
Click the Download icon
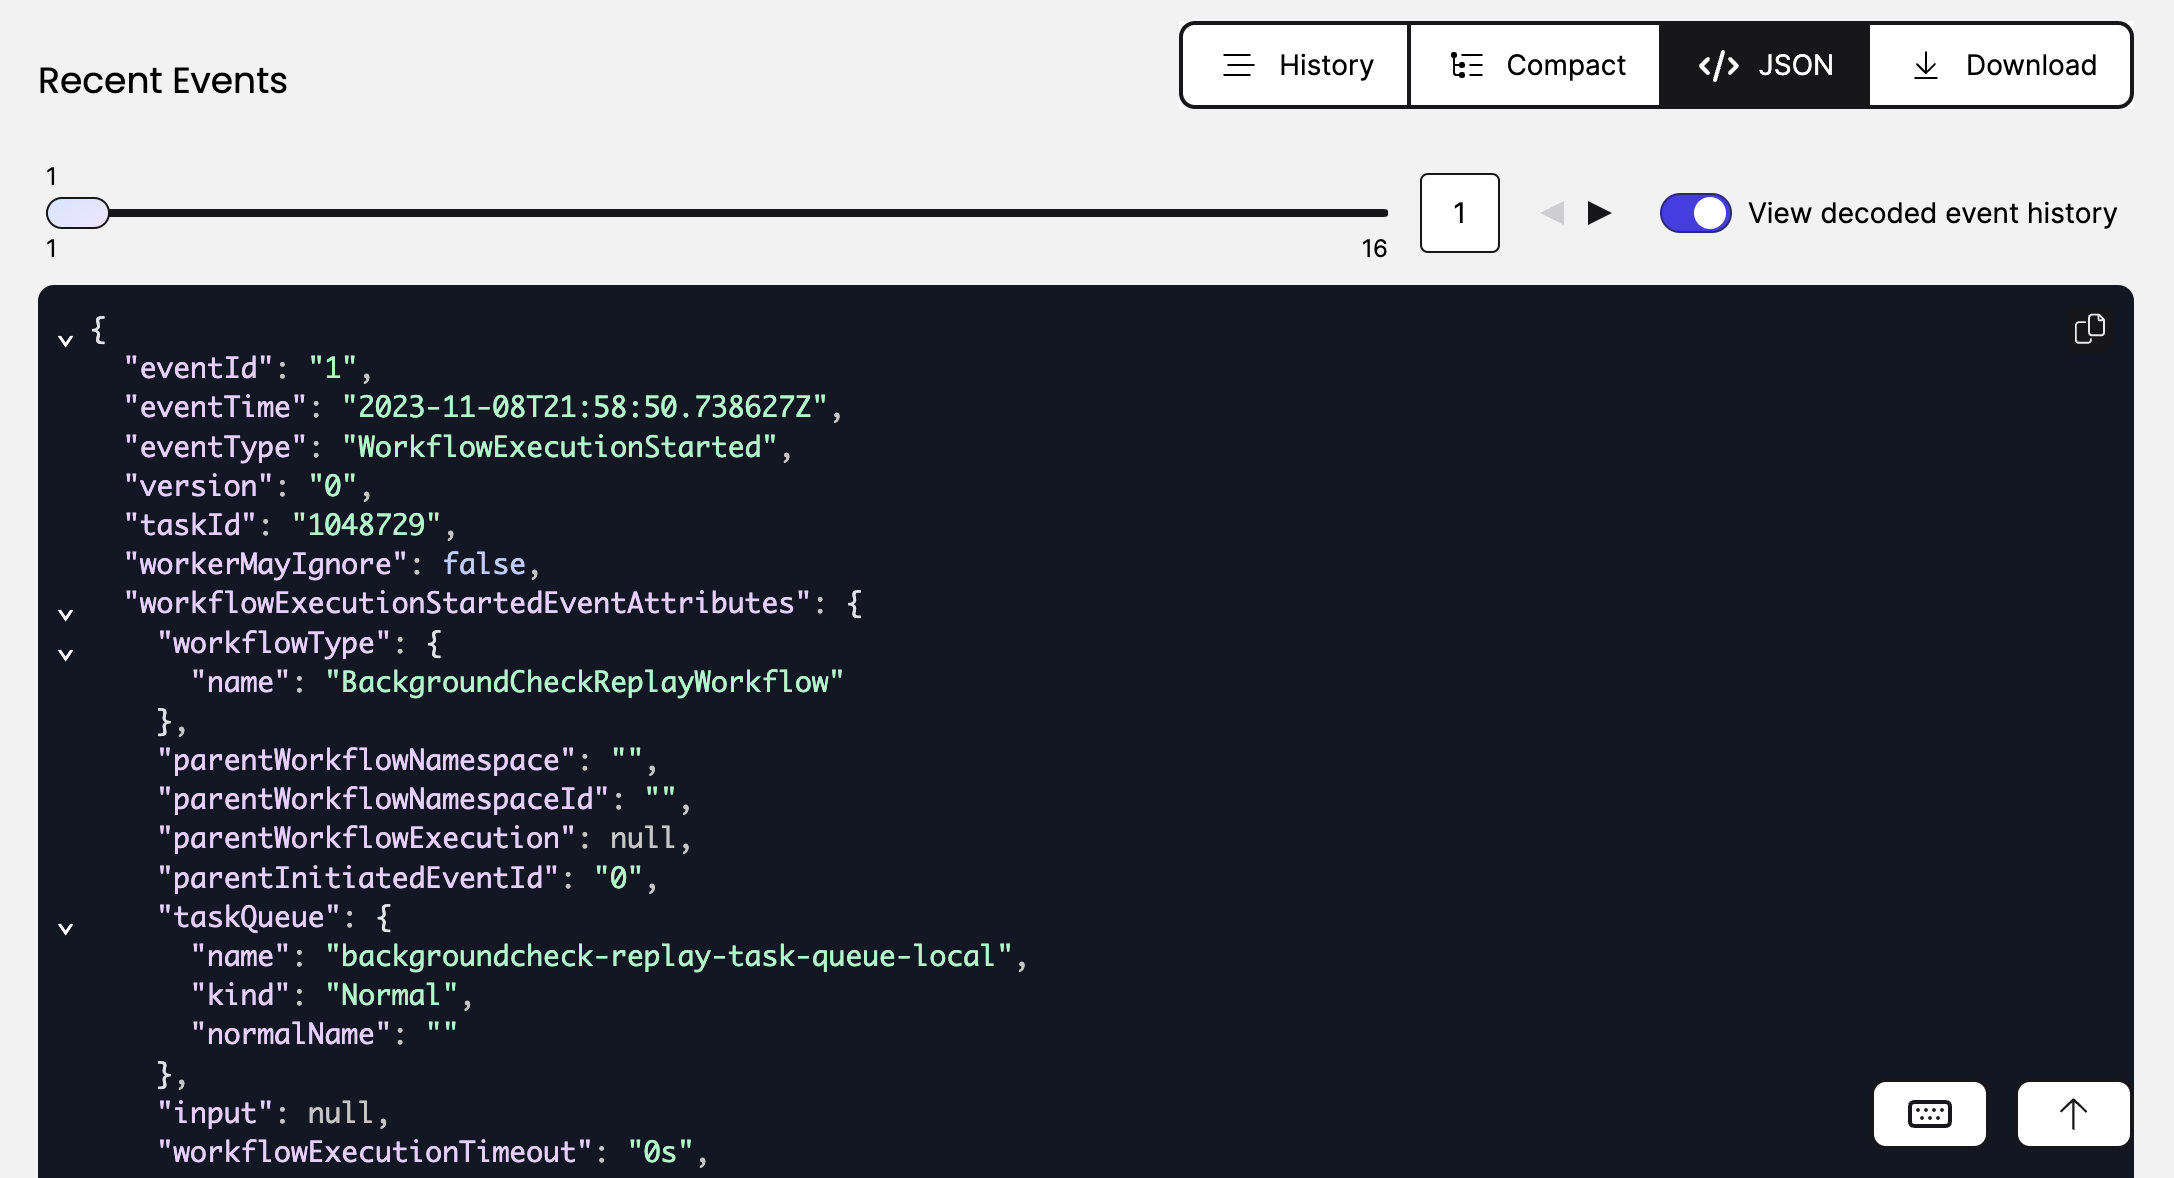(1925, 64)
